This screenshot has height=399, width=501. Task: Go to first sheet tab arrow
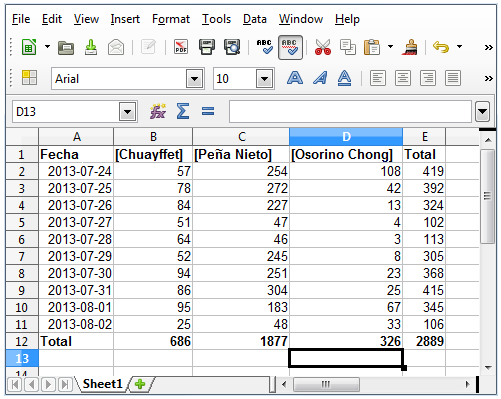coord(14,385)
